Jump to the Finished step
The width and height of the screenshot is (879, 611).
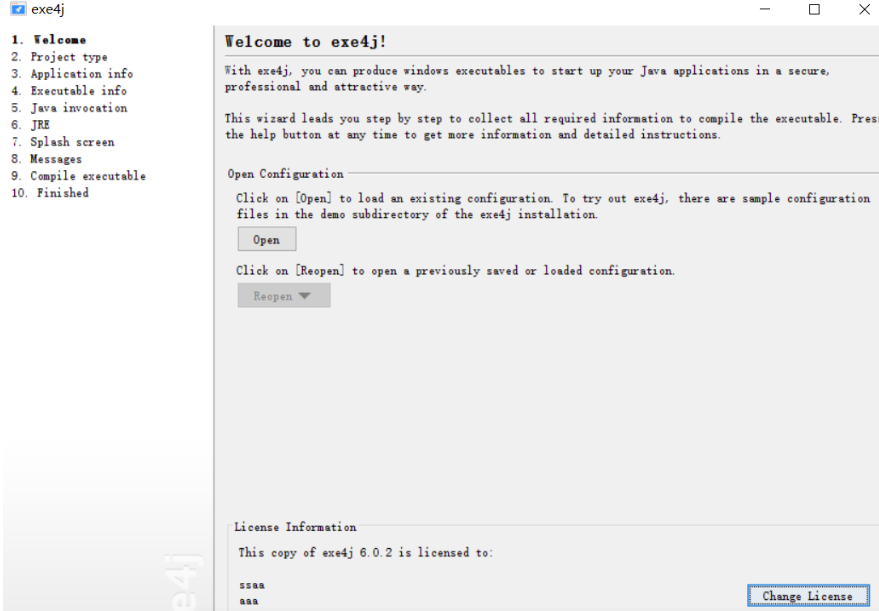50,193
